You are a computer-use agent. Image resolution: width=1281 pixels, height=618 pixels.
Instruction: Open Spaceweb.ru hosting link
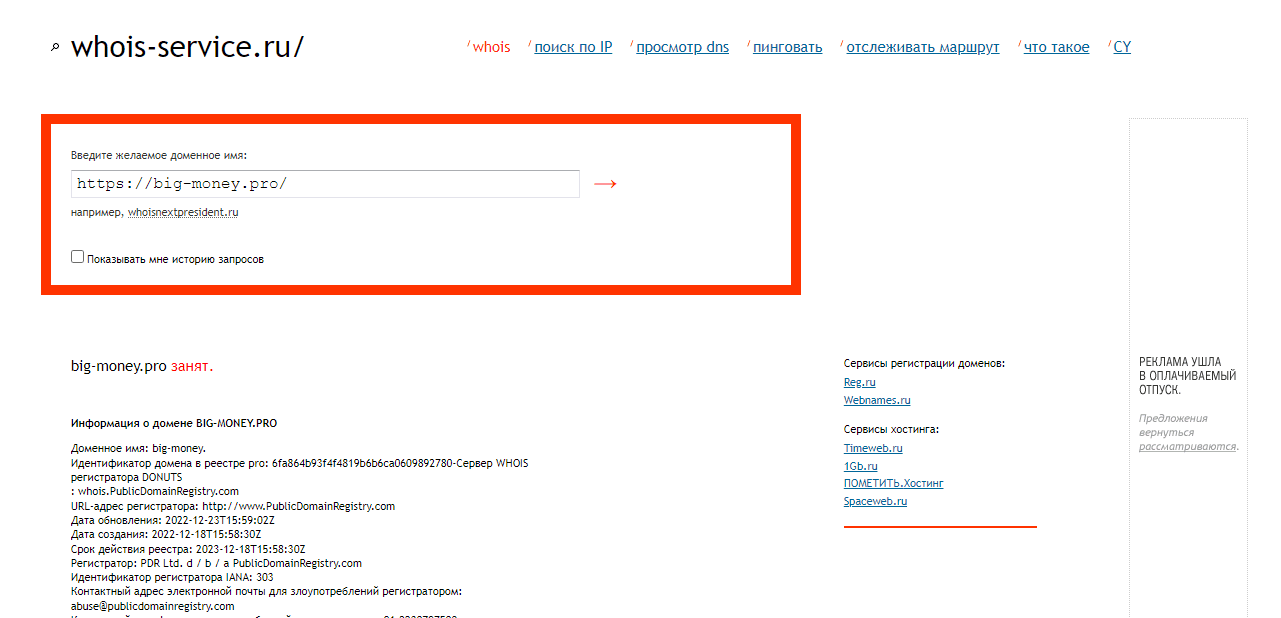point(875,501)
